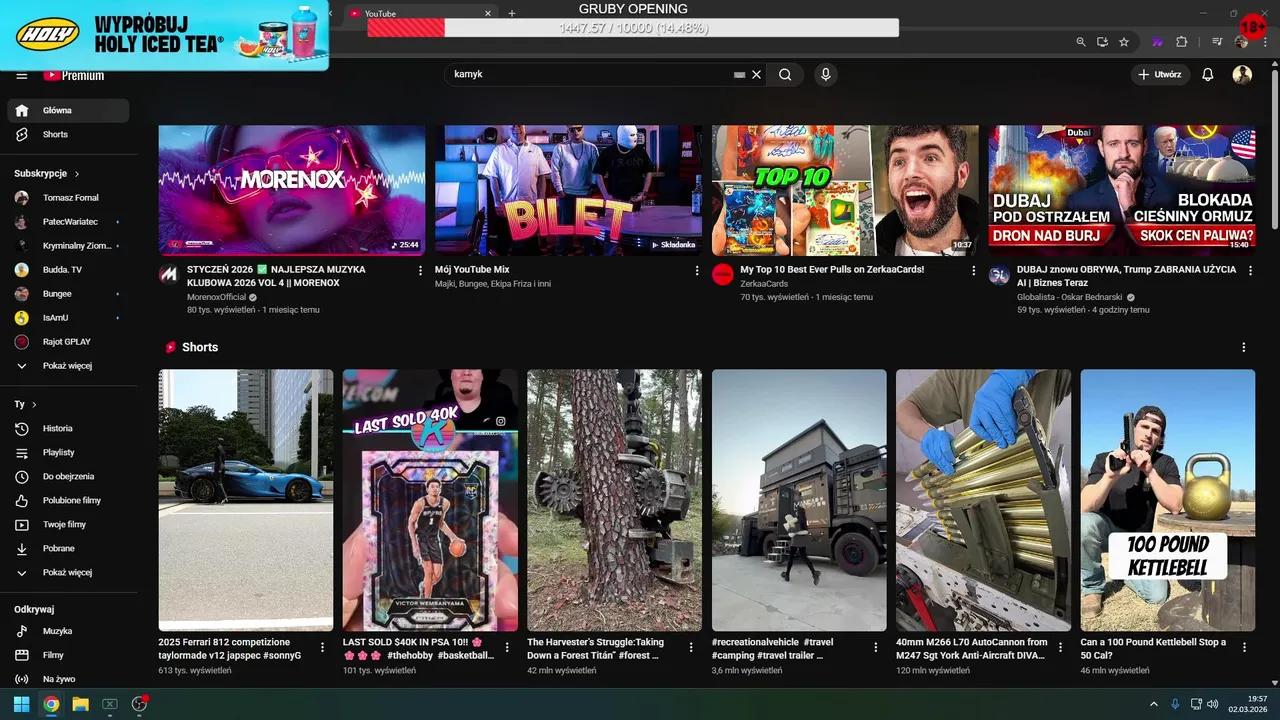Click the YouTube Premium logo

74,76
